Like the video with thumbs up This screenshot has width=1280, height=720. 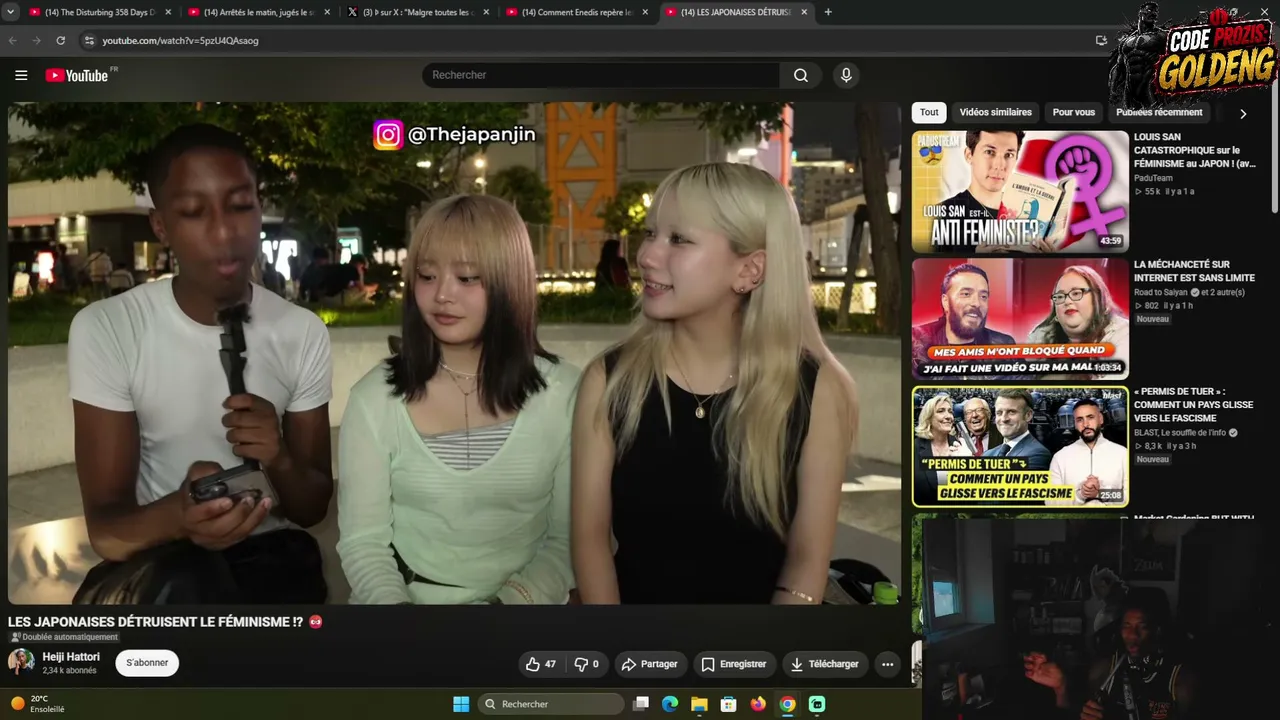tap(541, 664)
